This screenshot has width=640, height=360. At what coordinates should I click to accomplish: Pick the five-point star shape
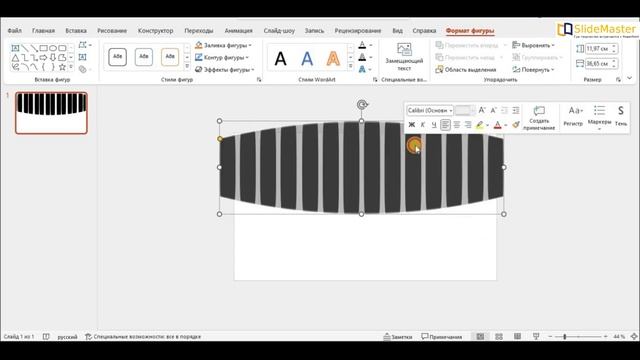coord(62,67)
